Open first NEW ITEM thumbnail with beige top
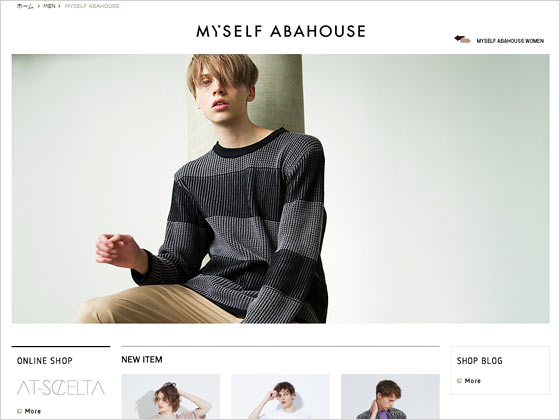 click(x=171, y=396)
